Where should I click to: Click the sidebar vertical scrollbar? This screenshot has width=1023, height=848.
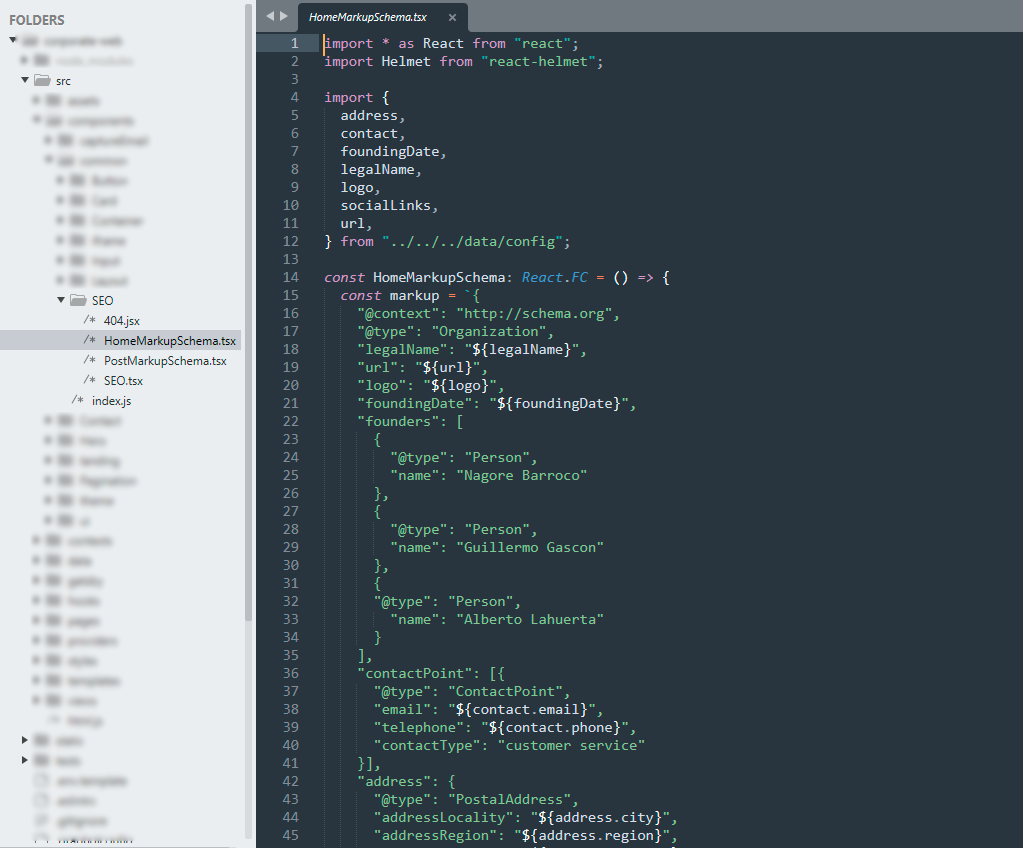point(249,313)
